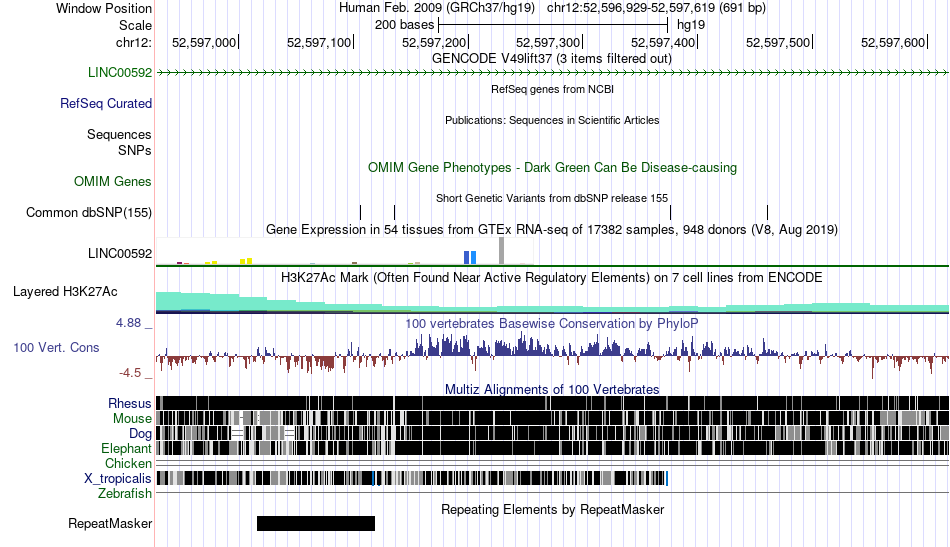
Task: Click the Chicken alignment label
Action: click(x=128, y=463)
